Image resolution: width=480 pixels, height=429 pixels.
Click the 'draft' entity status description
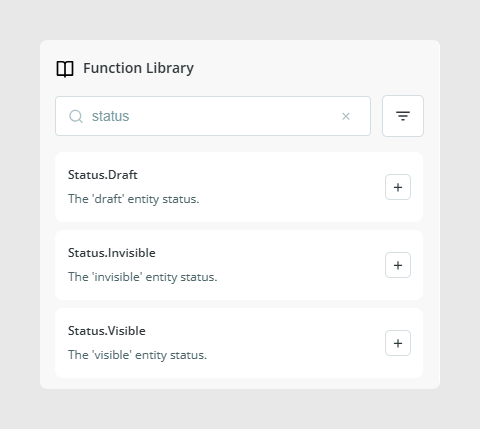(x=134, y=199)
